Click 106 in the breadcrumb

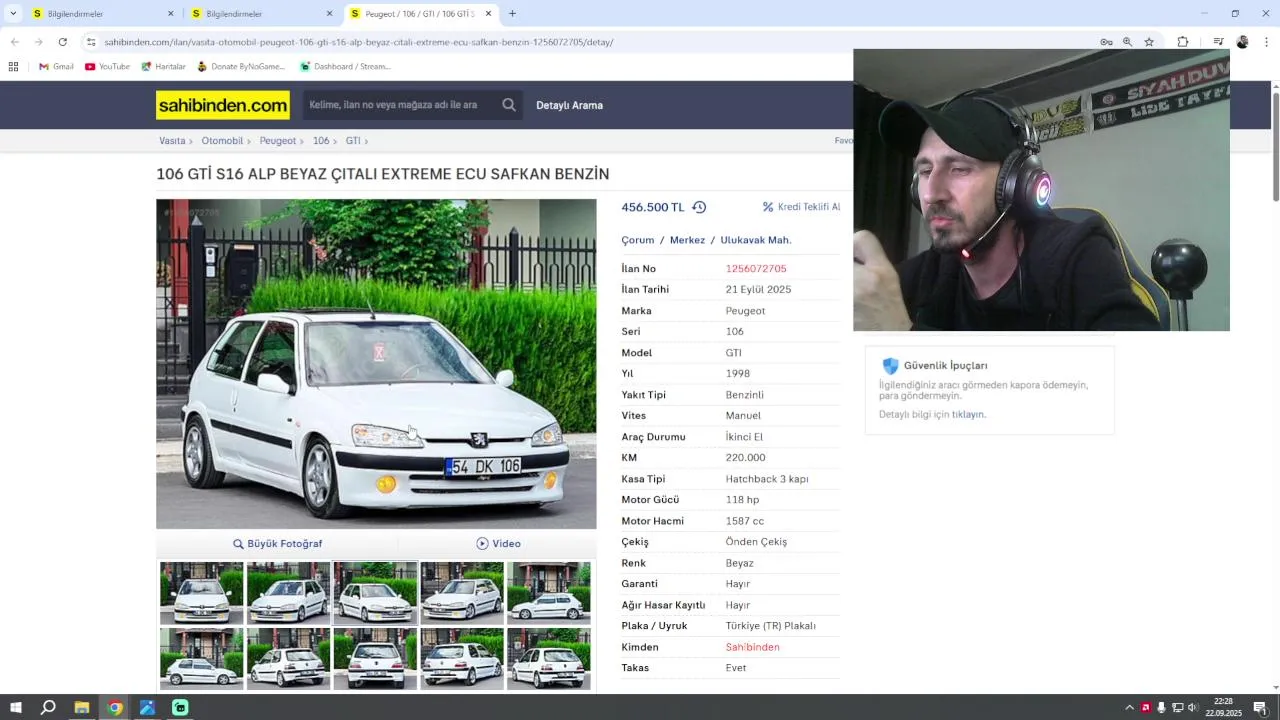(321, 141)
